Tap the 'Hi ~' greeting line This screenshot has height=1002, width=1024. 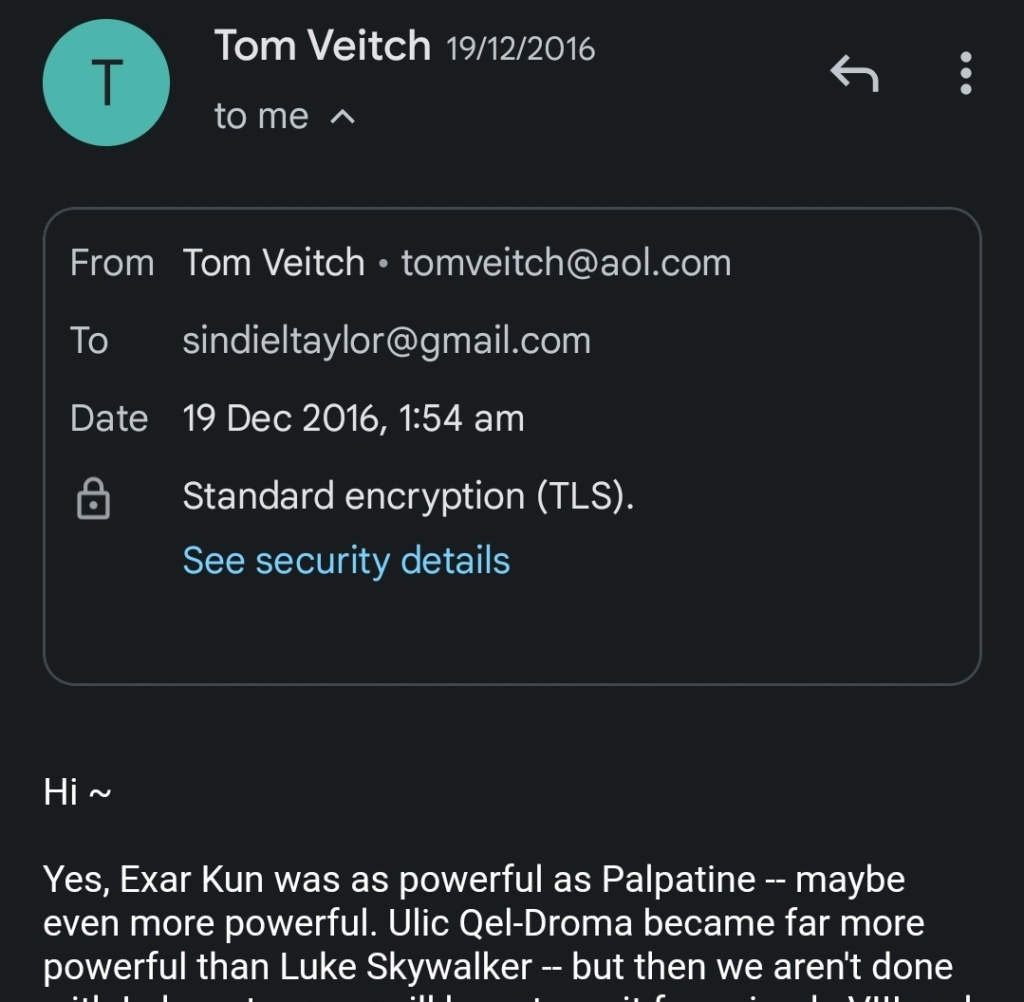coord(77,792)
